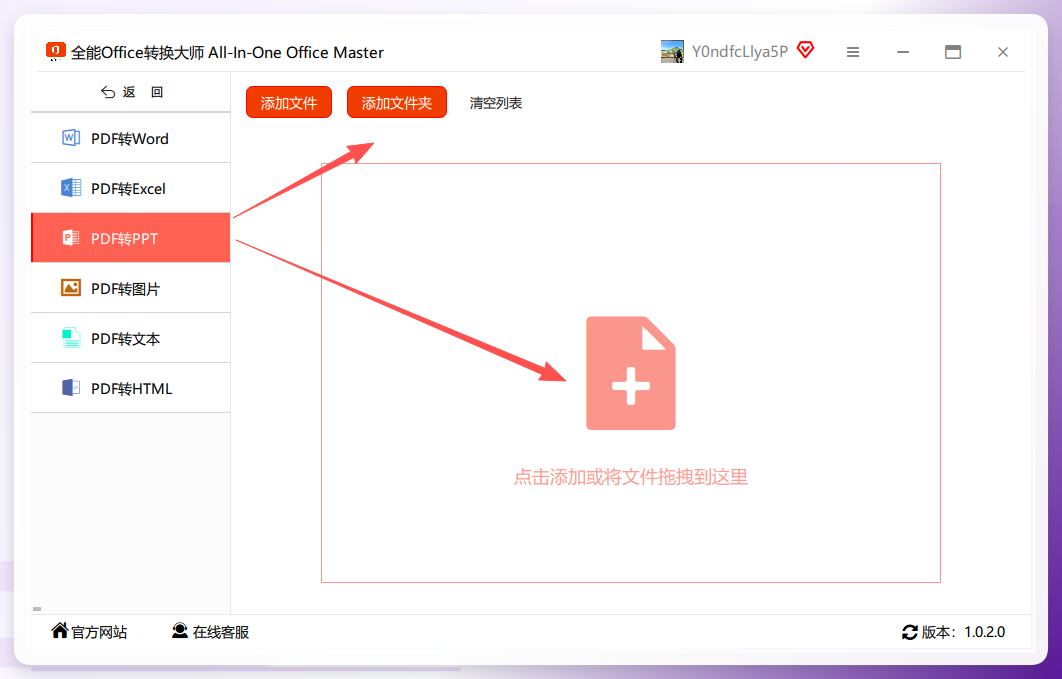Switch to PDF转图片 conversion
Viewport: 1062px width, 679px height.
[x=131, y=288]
